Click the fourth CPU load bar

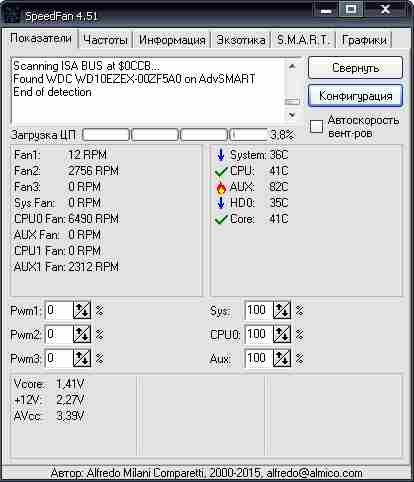249,135
